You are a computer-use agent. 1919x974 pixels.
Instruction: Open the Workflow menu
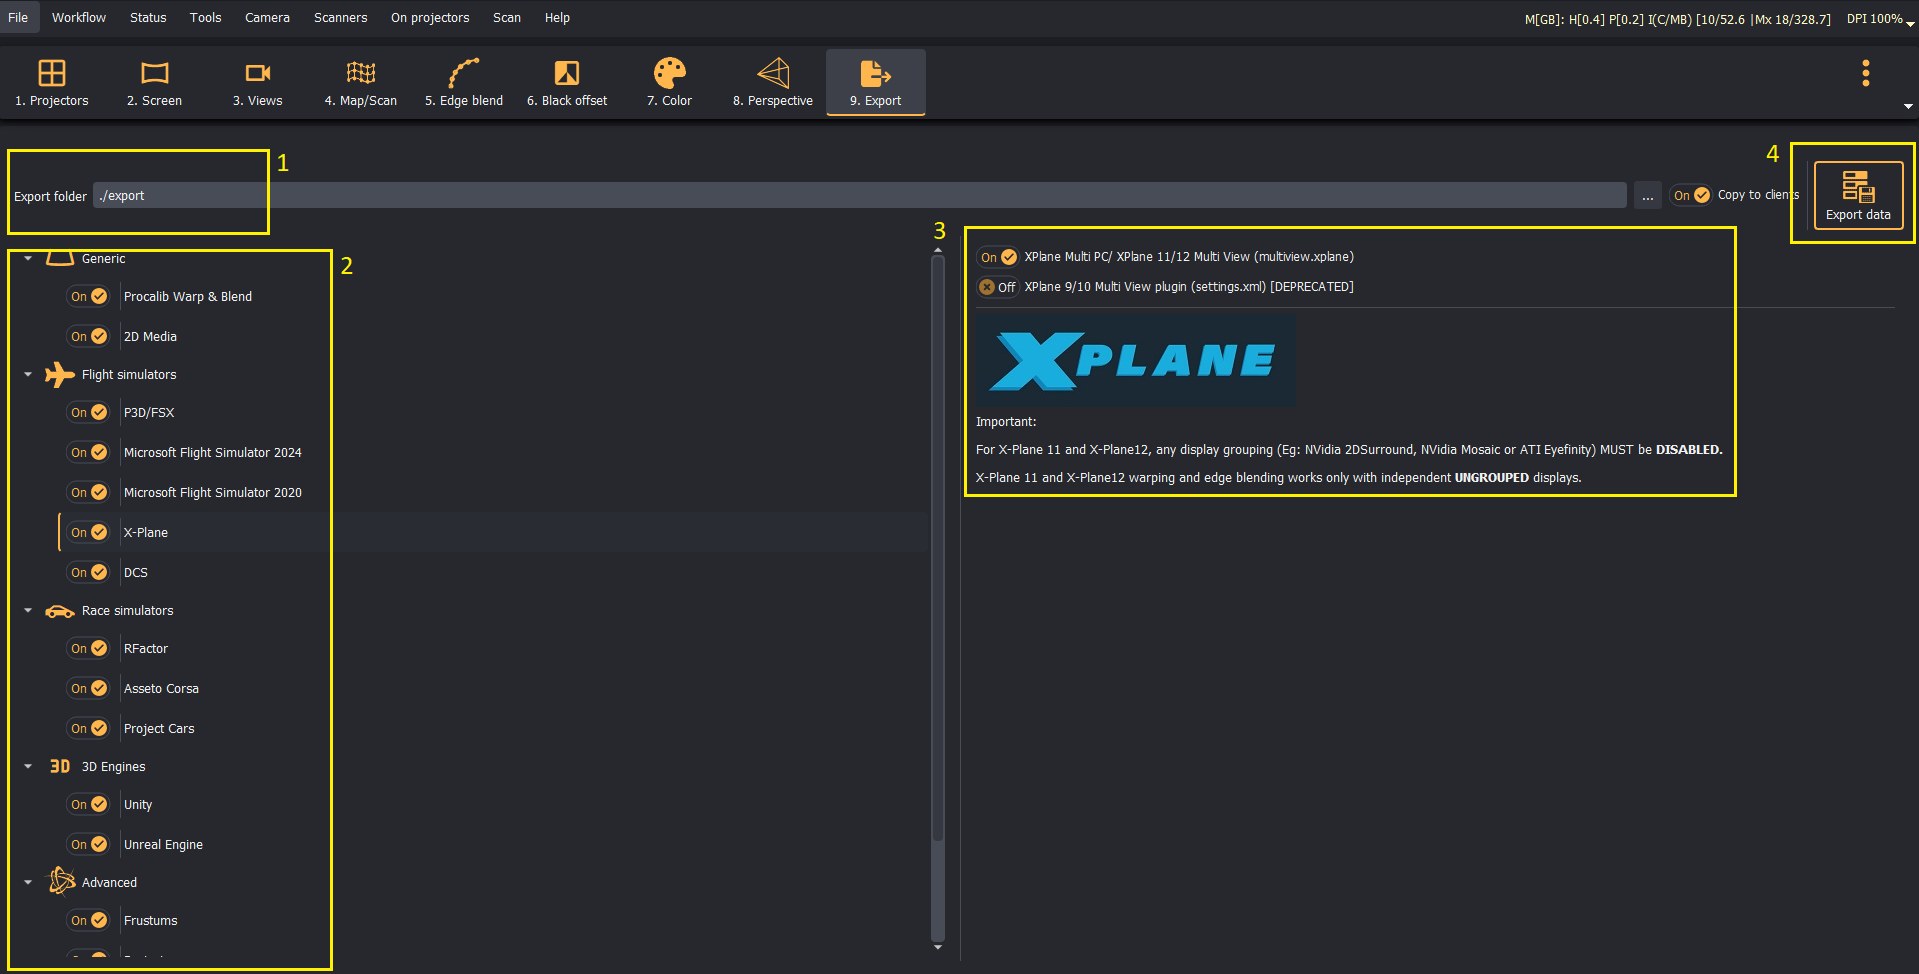click(79, 18)
